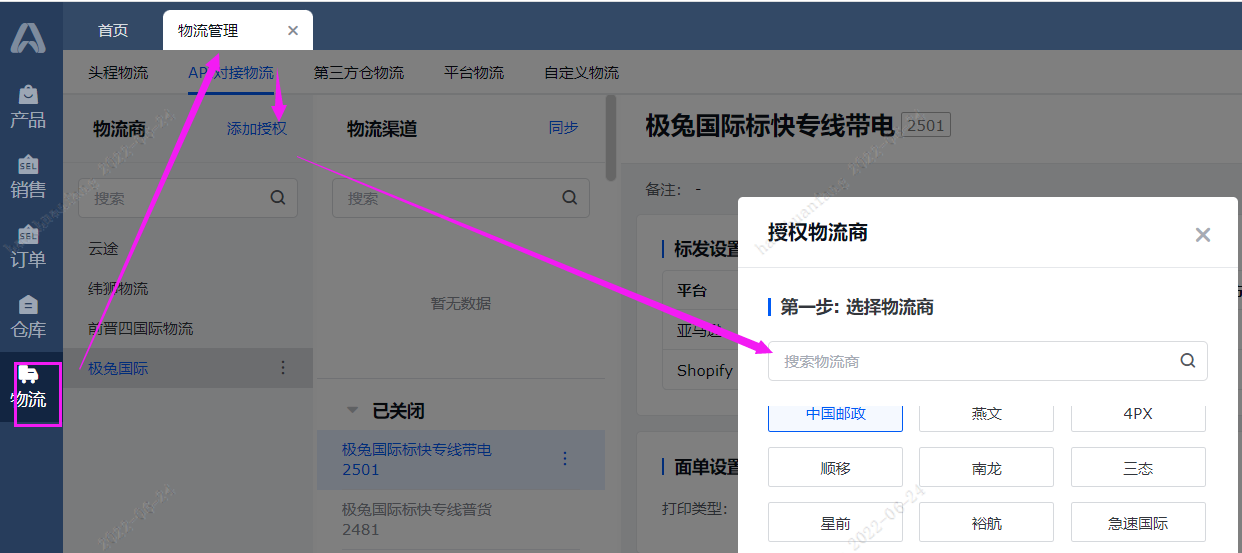This screenshot has height=553, width=1242.
Task: Click search icon in 物流渠道 search box
Action: click(x=570, y=198)
